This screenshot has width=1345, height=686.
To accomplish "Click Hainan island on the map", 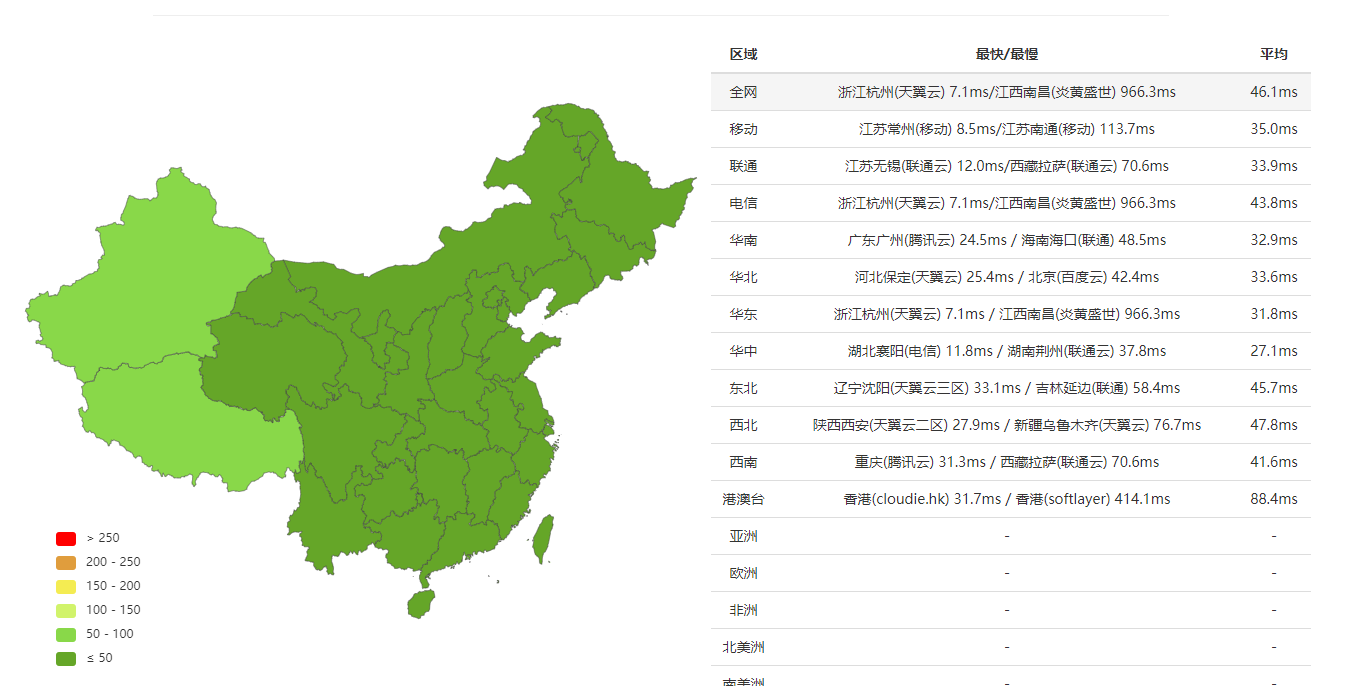I will tap(421, 603).
